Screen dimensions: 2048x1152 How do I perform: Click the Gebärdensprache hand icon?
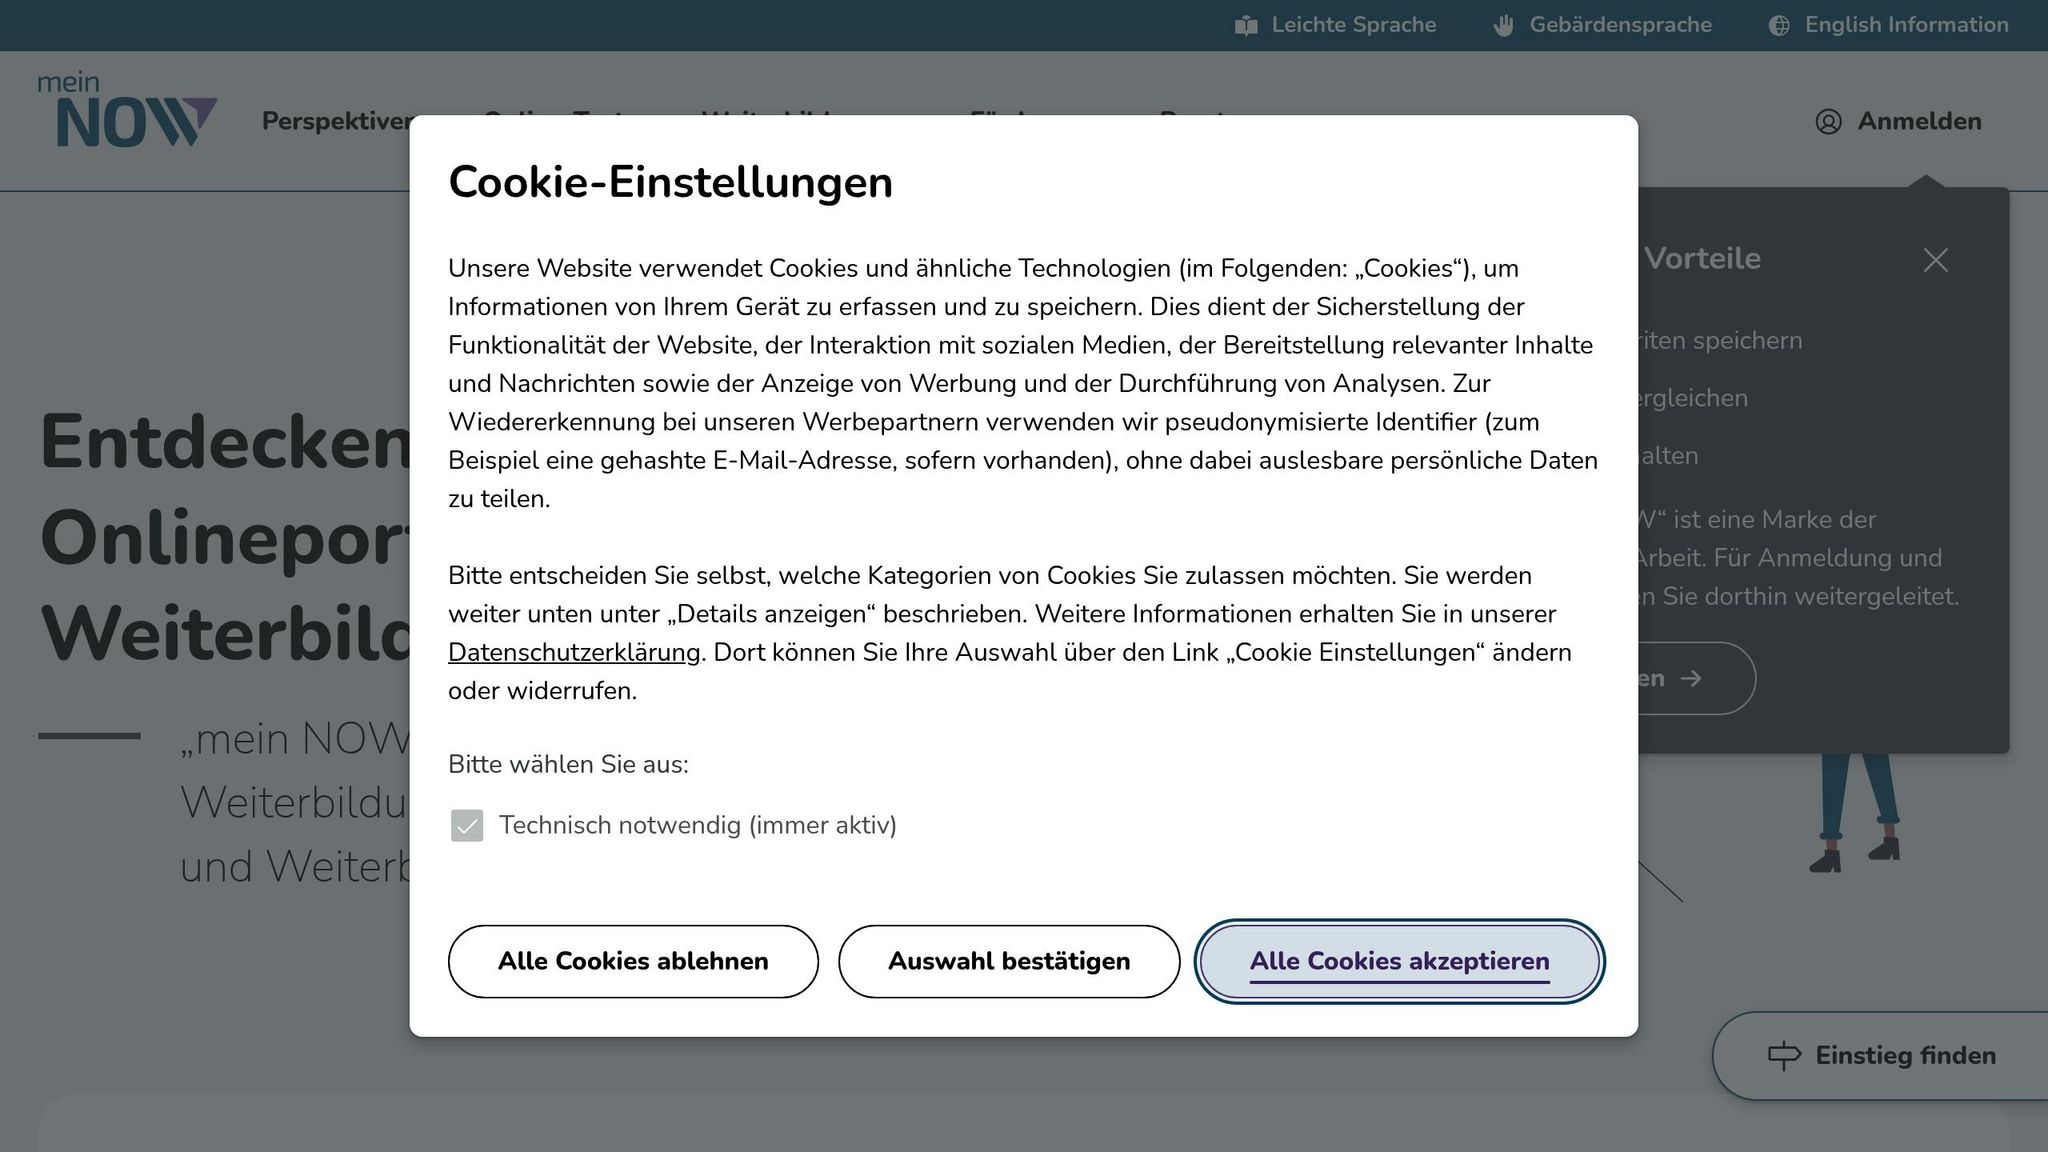click(1503, 25)
